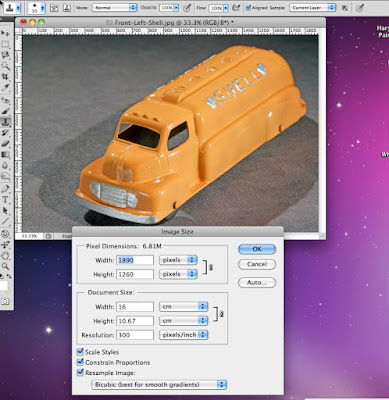Select the History Brush tool
389x400 pixels.
(5, 133)
